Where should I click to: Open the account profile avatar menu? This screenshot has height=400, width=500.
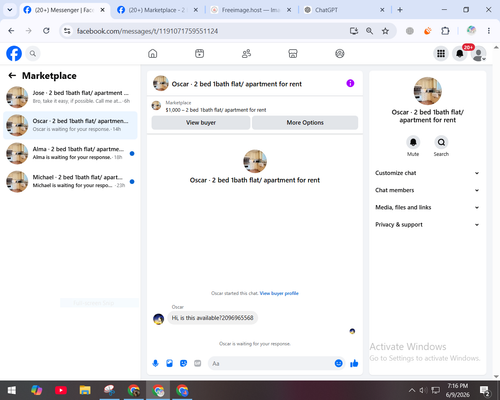point(479,54)
